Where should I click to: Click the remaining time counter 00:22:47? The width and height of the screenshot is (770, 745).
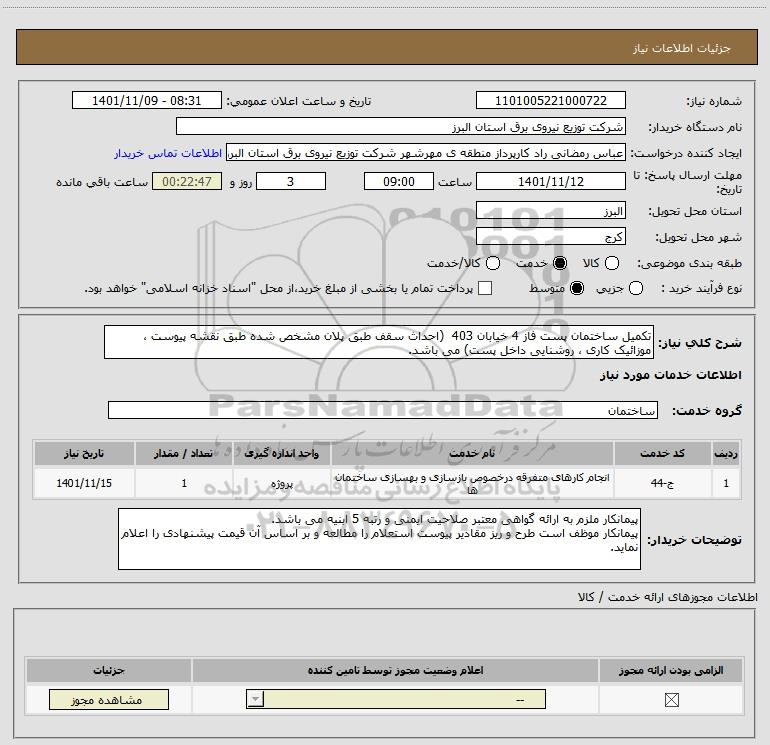(x=187, y=181)
